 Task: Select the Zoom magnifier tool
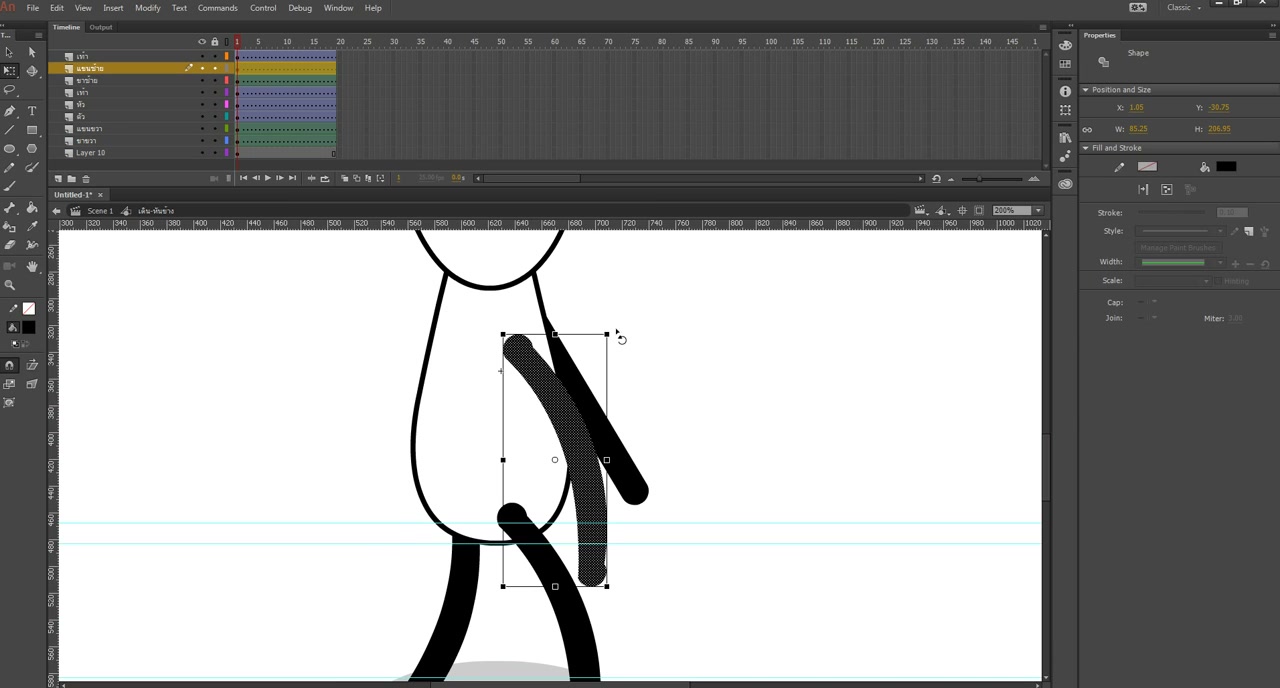pos(10,285)
